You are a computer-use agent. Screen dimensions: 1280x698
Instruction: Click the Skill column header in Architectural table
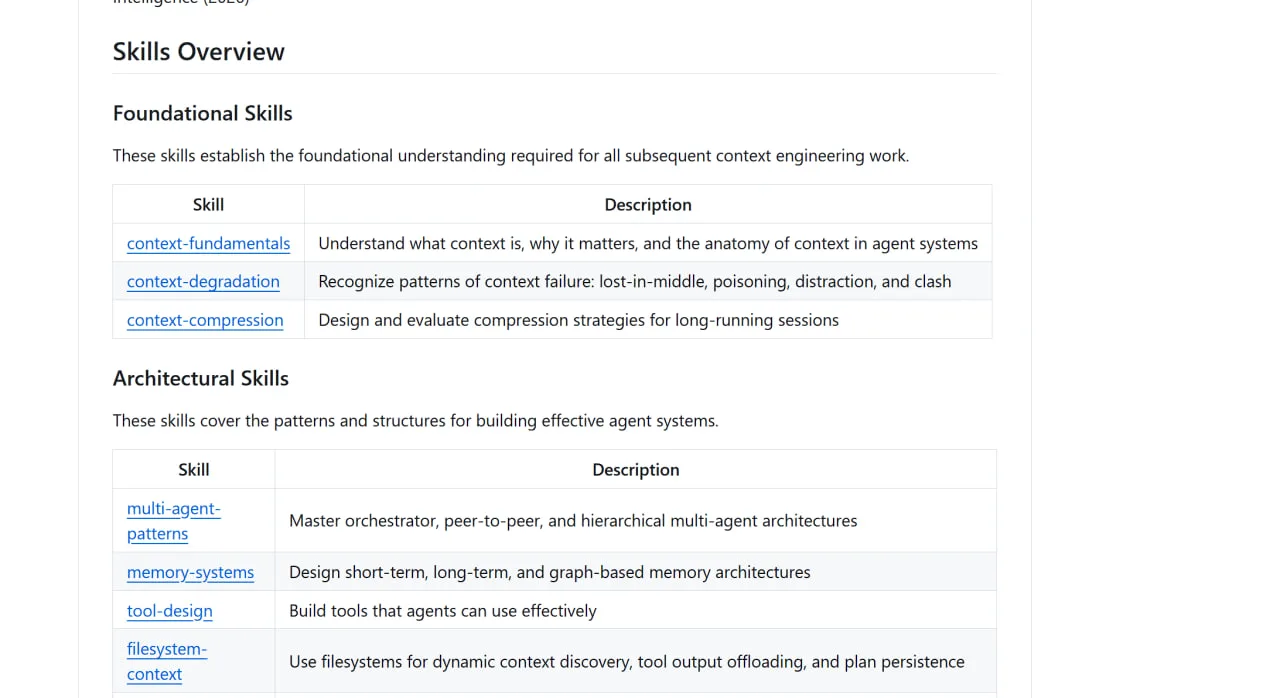pos(194,469)
